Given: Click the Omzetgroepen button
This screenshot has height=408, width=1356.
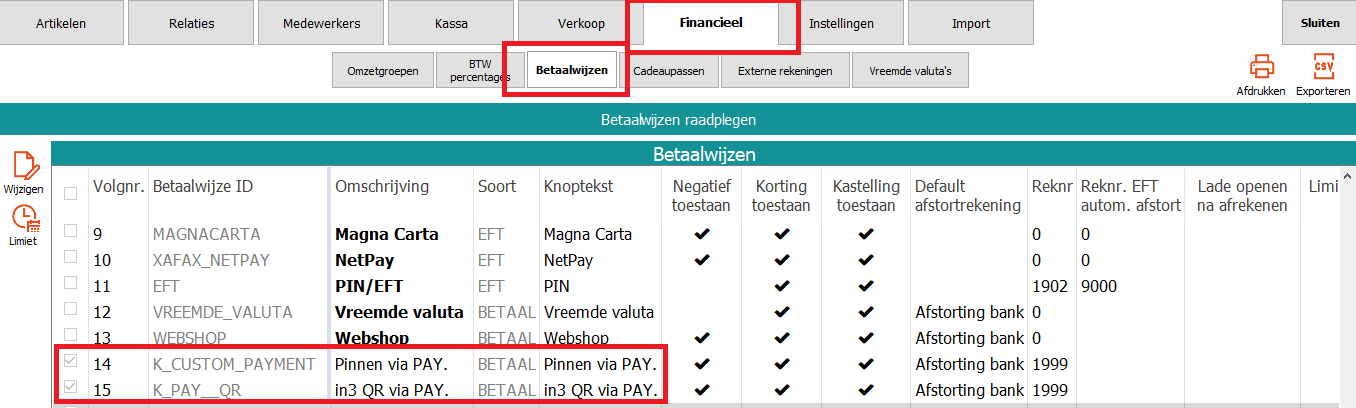Looking at the screenshot, I should pyautogui.click(x=382, y=71).
